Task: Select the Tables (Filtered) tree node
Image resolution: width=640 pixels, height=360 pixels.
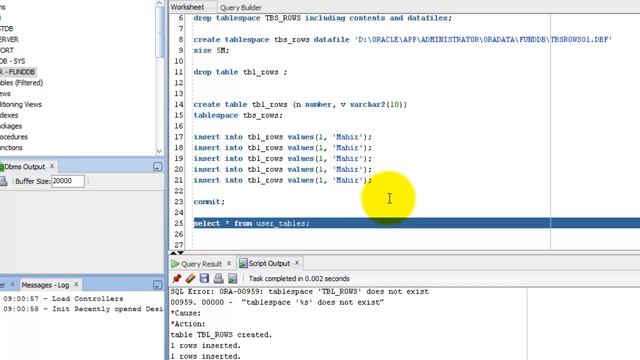Action: 21,83
